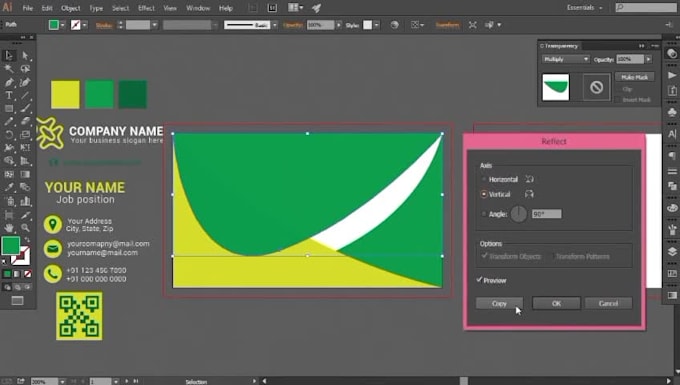
Task: Open the Object menu
Action: click(x=71, y=8)
